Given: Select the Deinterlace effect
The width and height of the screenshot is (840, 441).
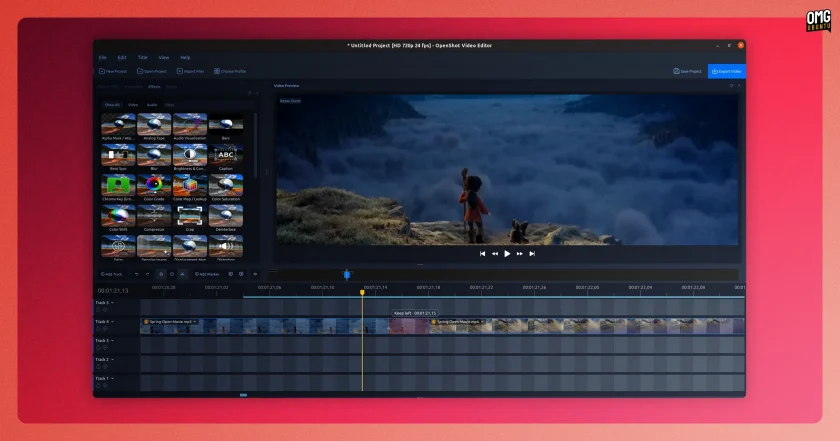Looking at the screenshot, I should 226,216.
